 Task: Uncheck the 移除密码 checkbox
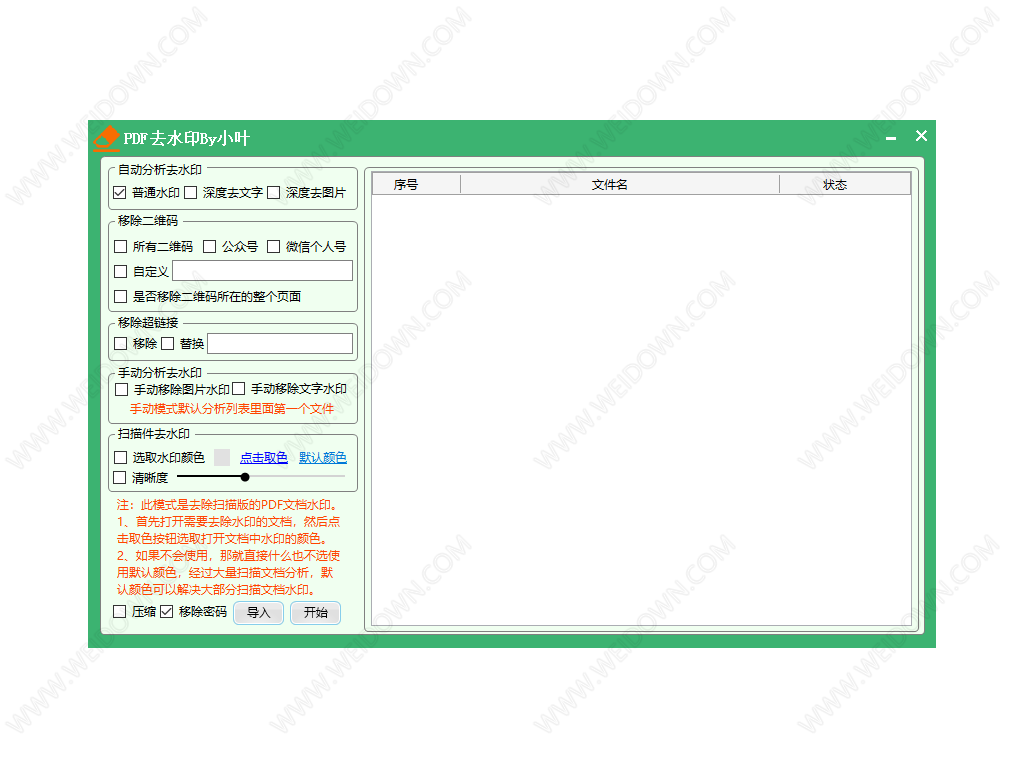click(x=167, y=612)
